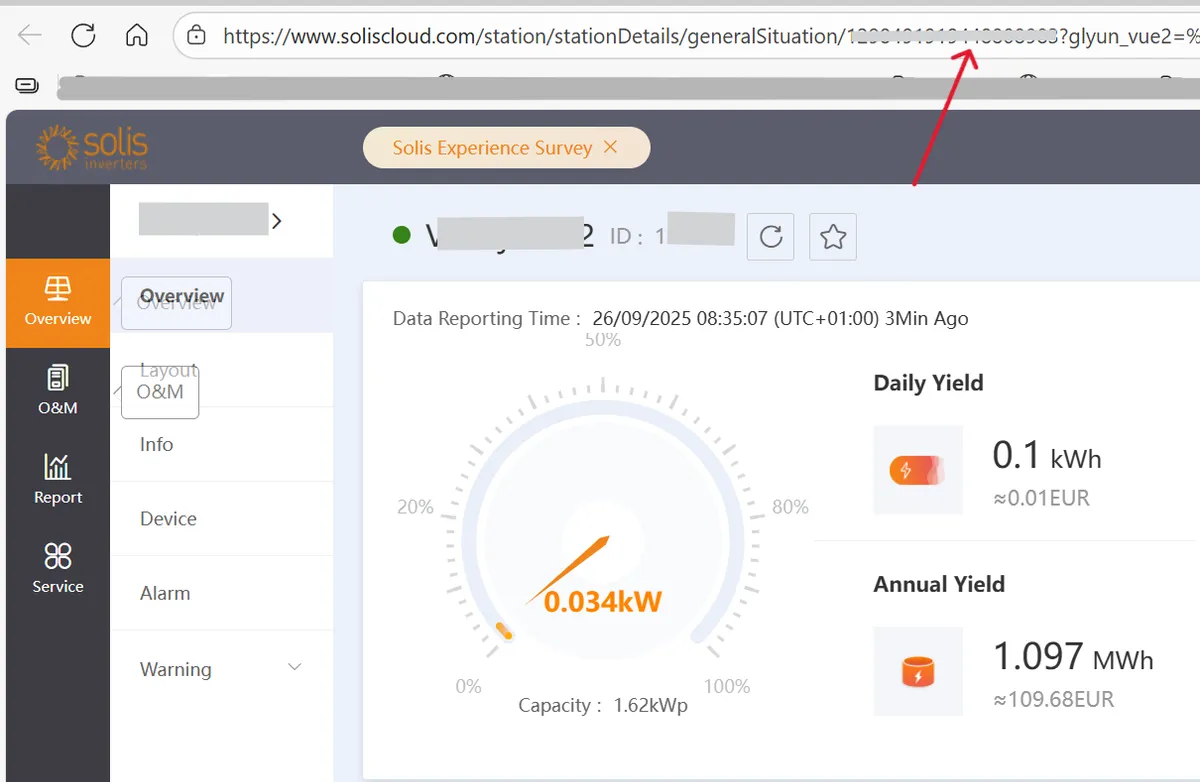Click the ≈109.68EUR annual earnings value
The image size is (1200, 782).
pos(1054,700)
